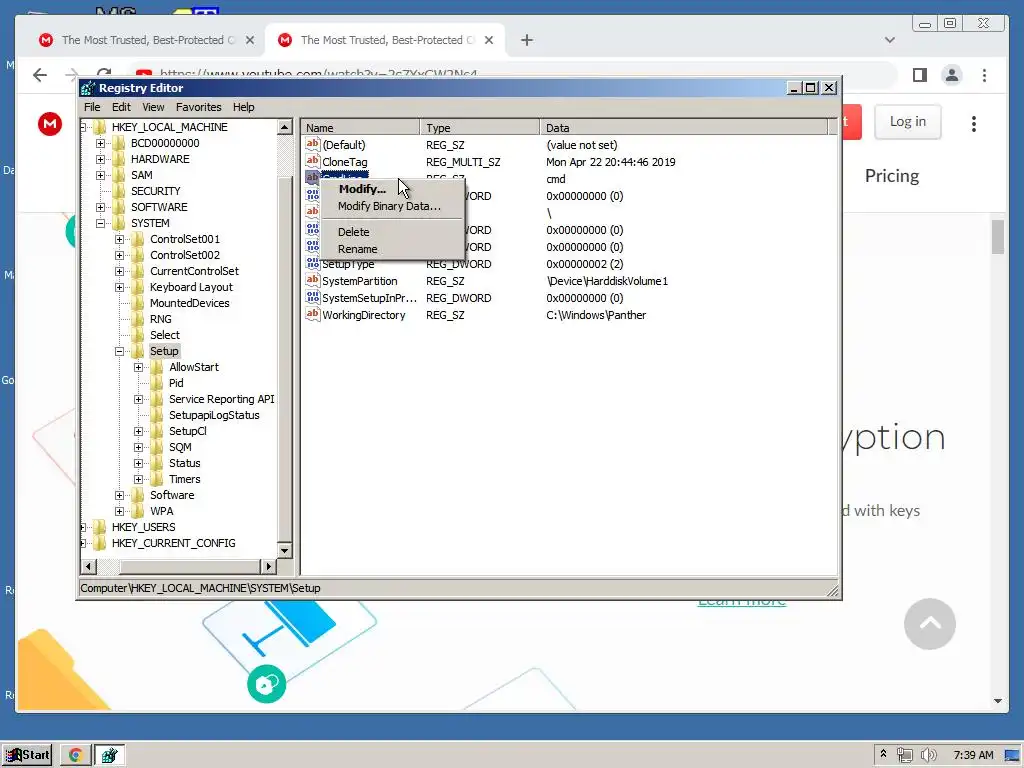Open the Start menu
Screen dimensions: 1024x768
pos(27,755)
